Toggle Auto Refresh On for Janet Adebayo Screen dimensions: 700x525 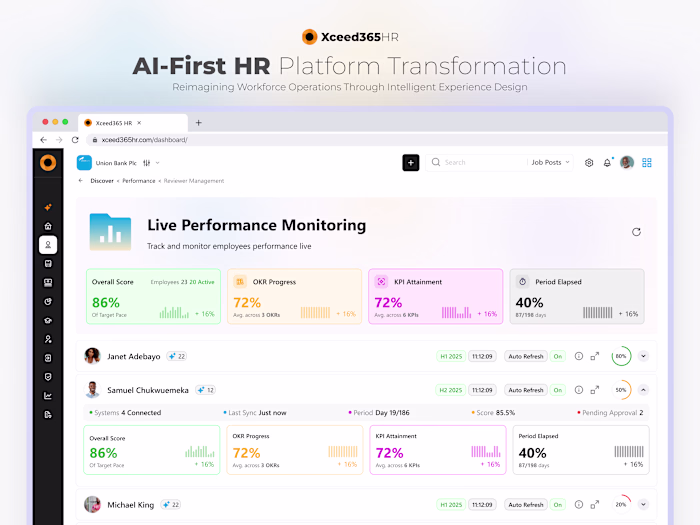558,356
